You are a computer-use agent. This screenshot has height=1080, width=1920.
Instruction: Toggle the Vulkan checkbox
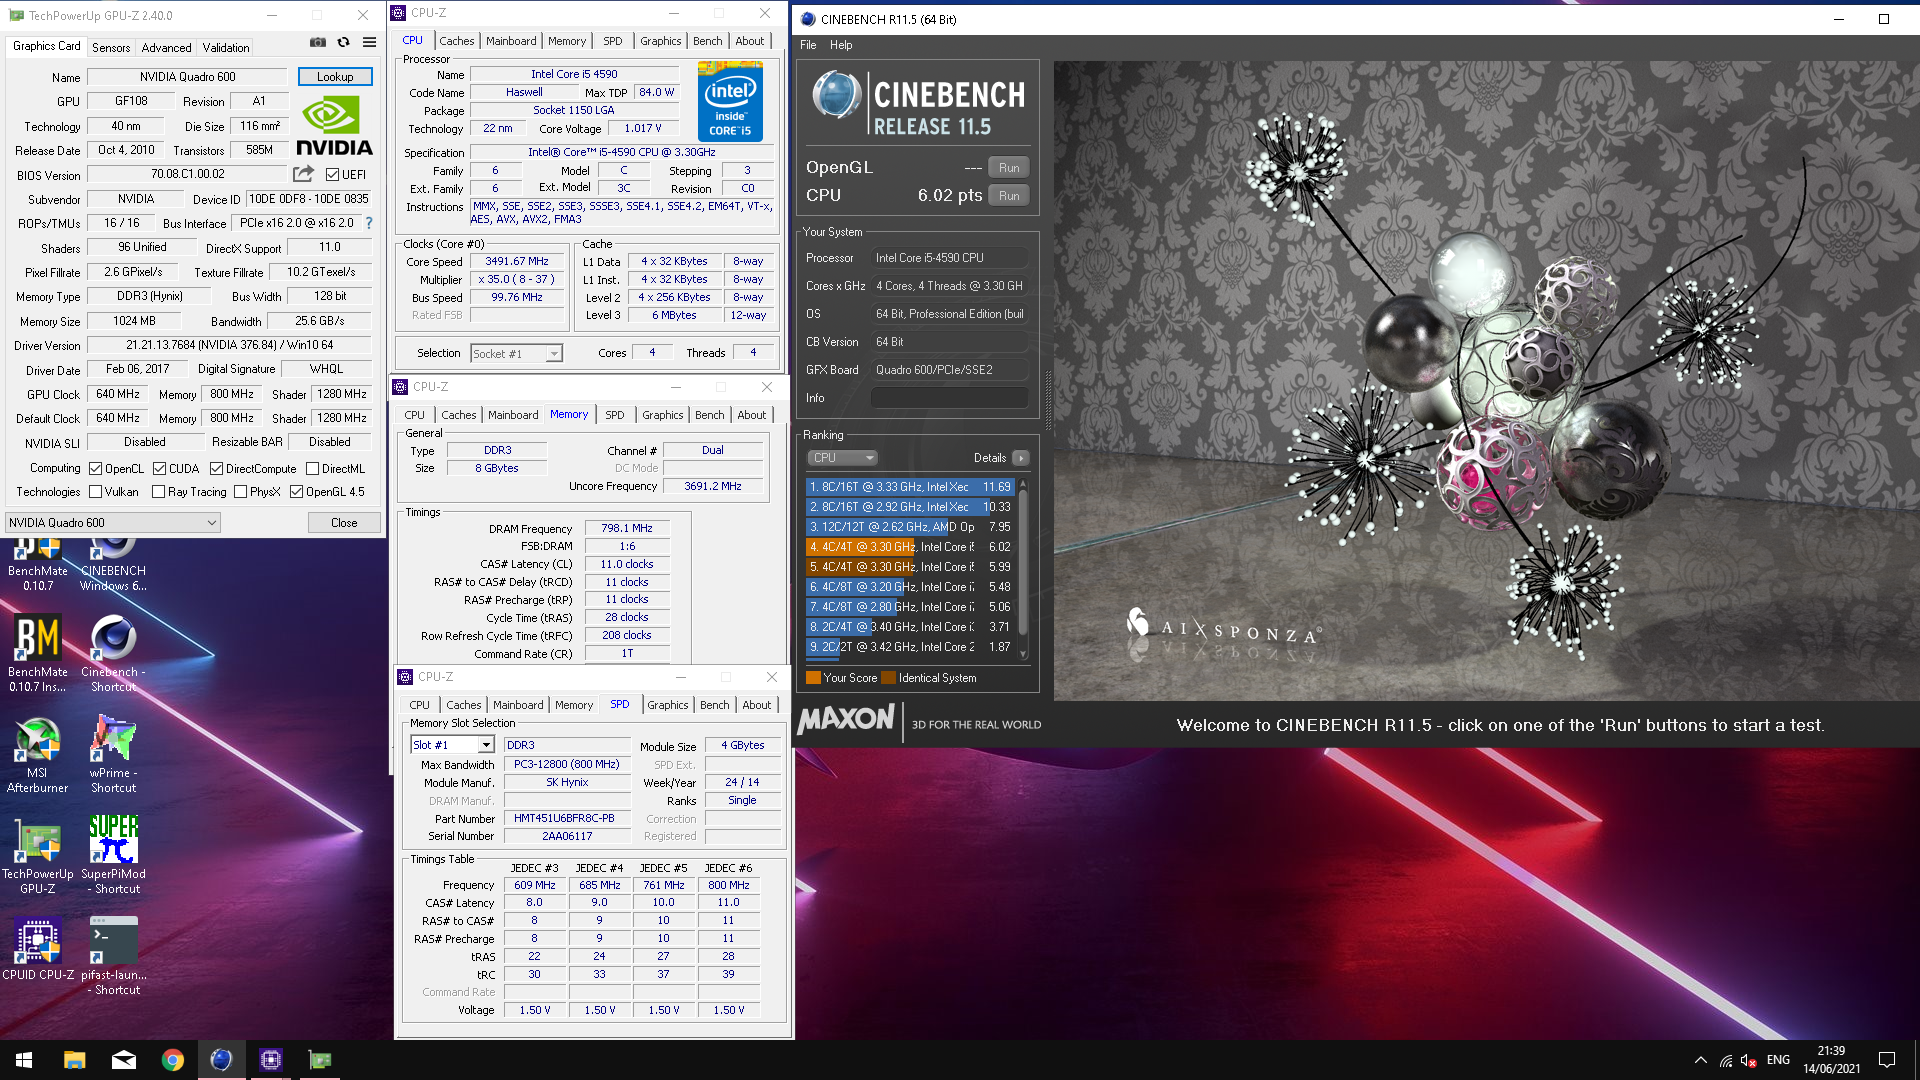click(x=95, y=492)
